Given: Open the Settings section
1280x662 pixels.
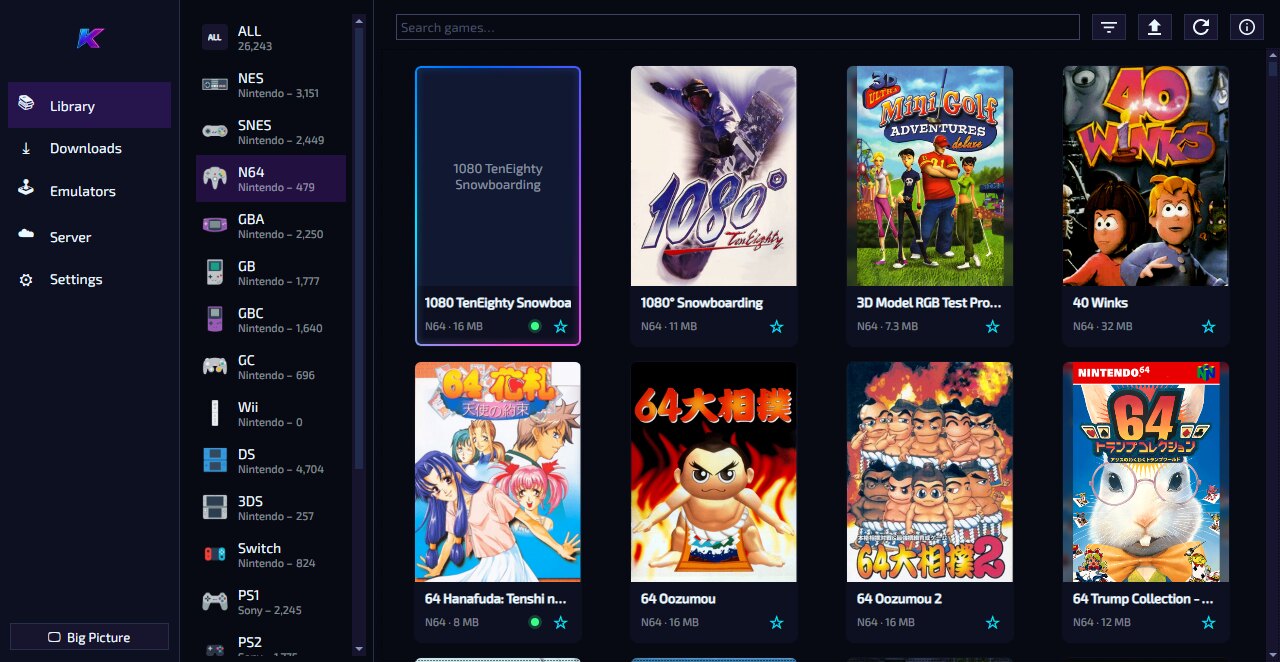Looking at the screenshot, I should pos(89,279).
